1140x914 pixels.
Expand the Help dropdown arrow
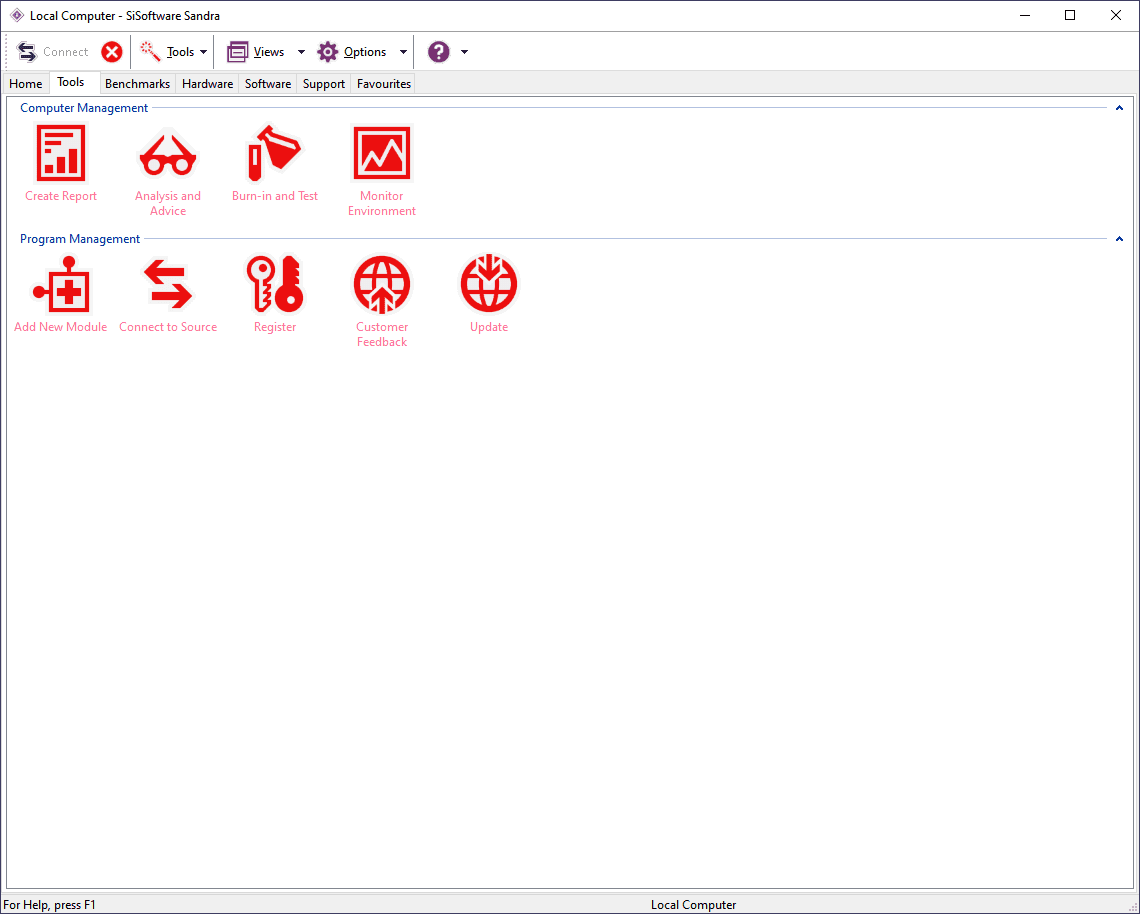(x=465, y=52)
